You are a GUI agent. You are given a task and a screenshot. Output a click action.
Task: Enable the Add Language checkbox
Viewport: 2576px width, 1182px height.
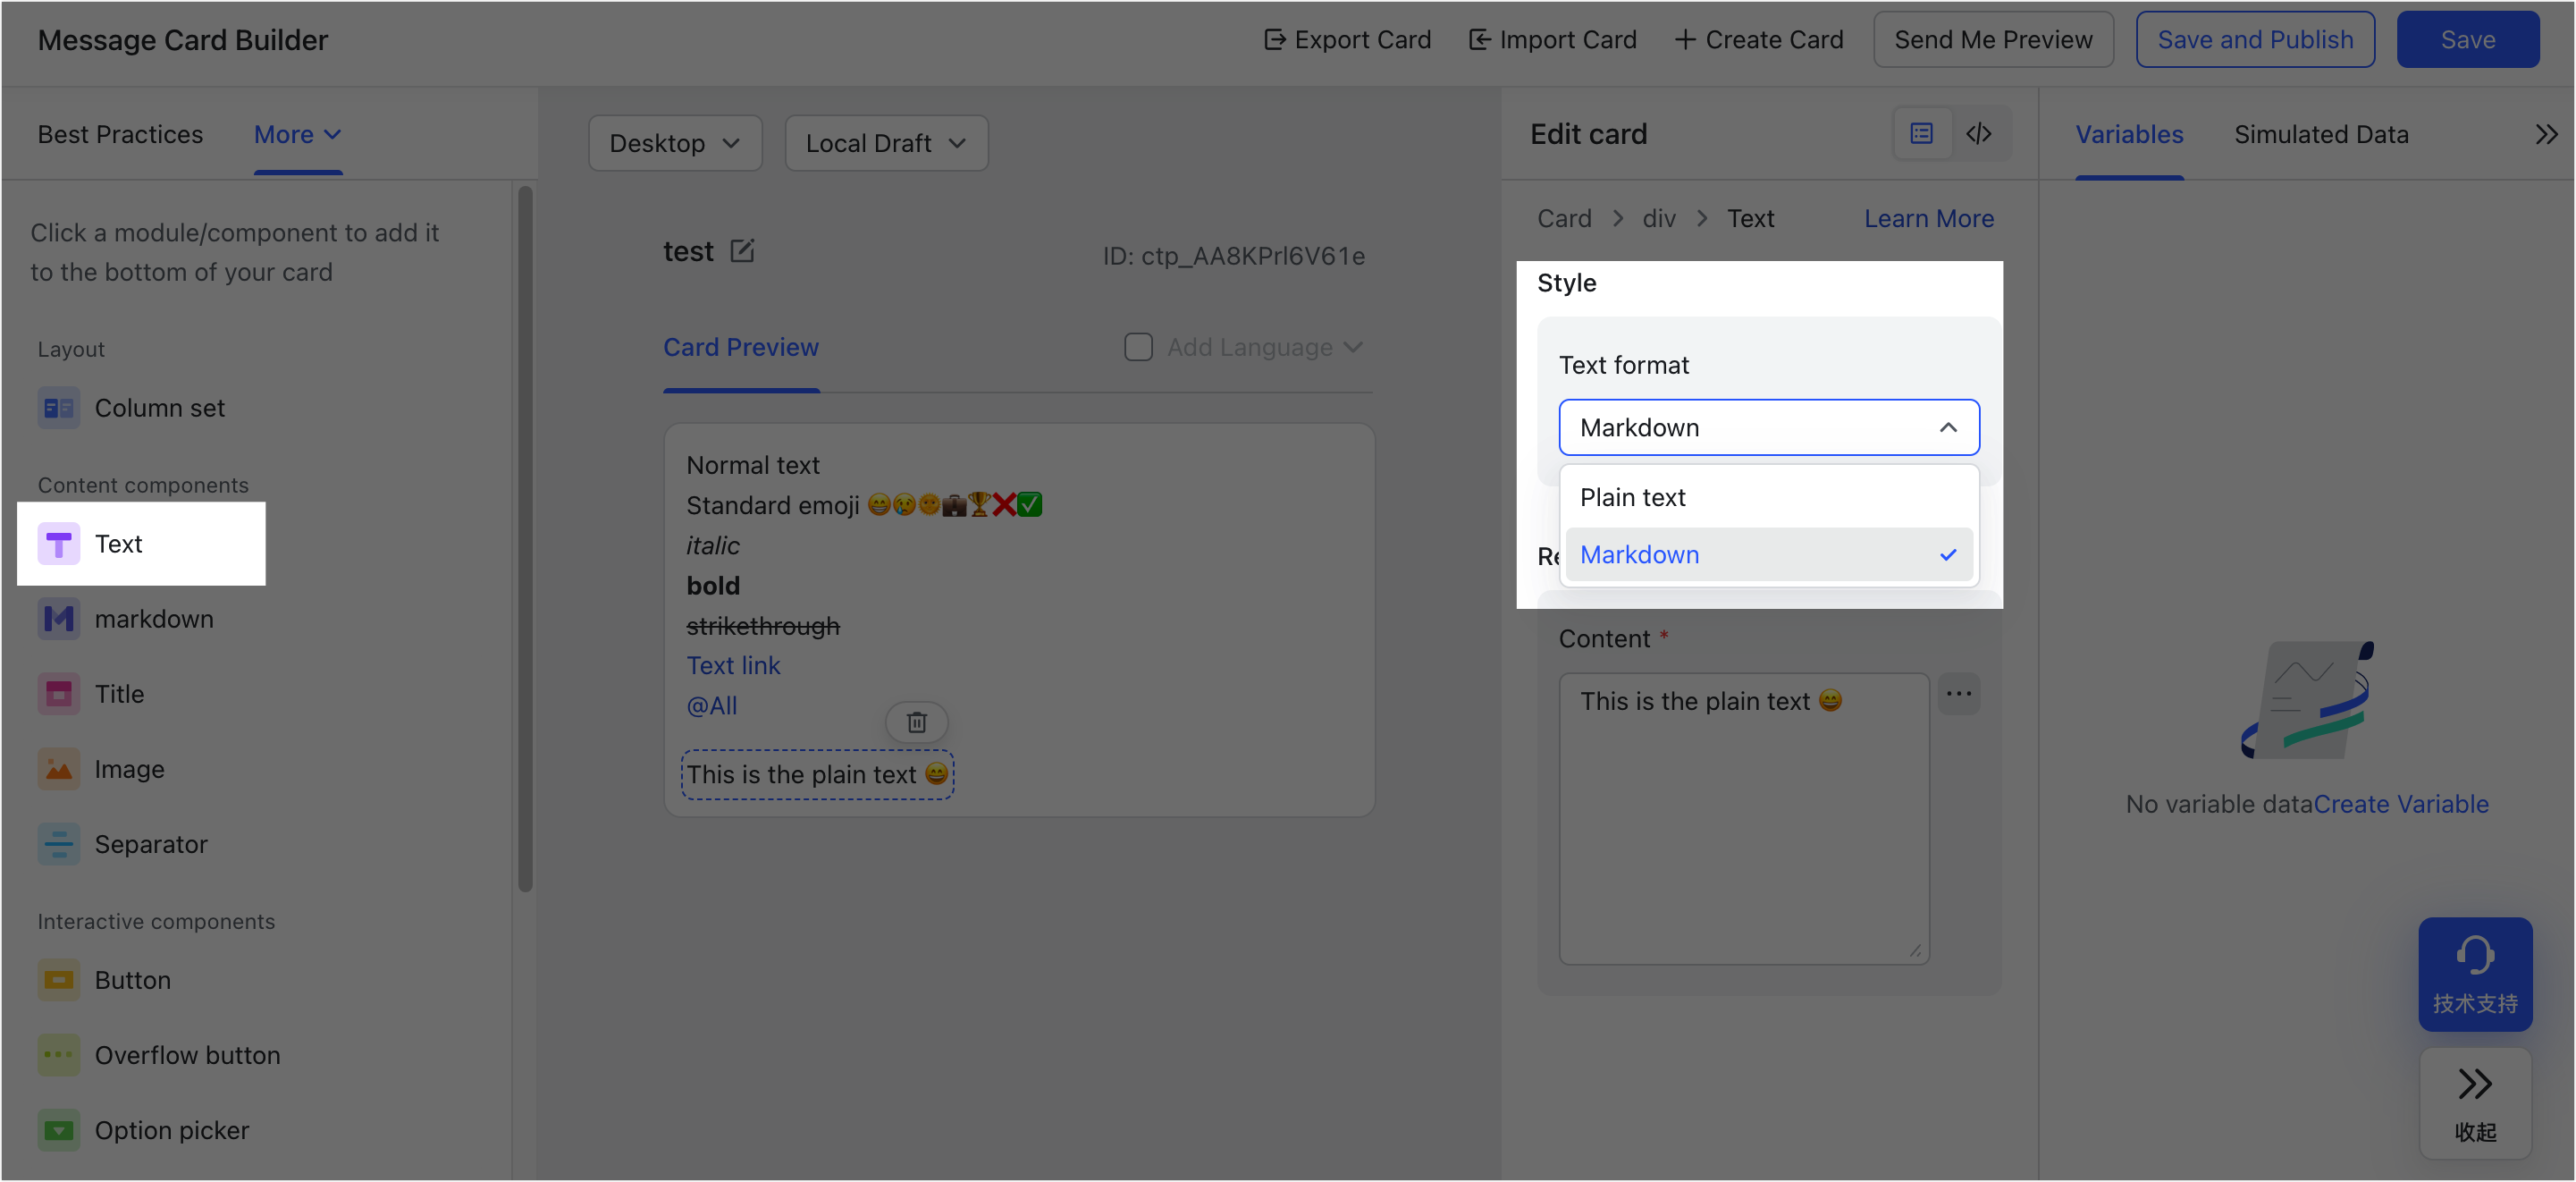coord(1138,347)
